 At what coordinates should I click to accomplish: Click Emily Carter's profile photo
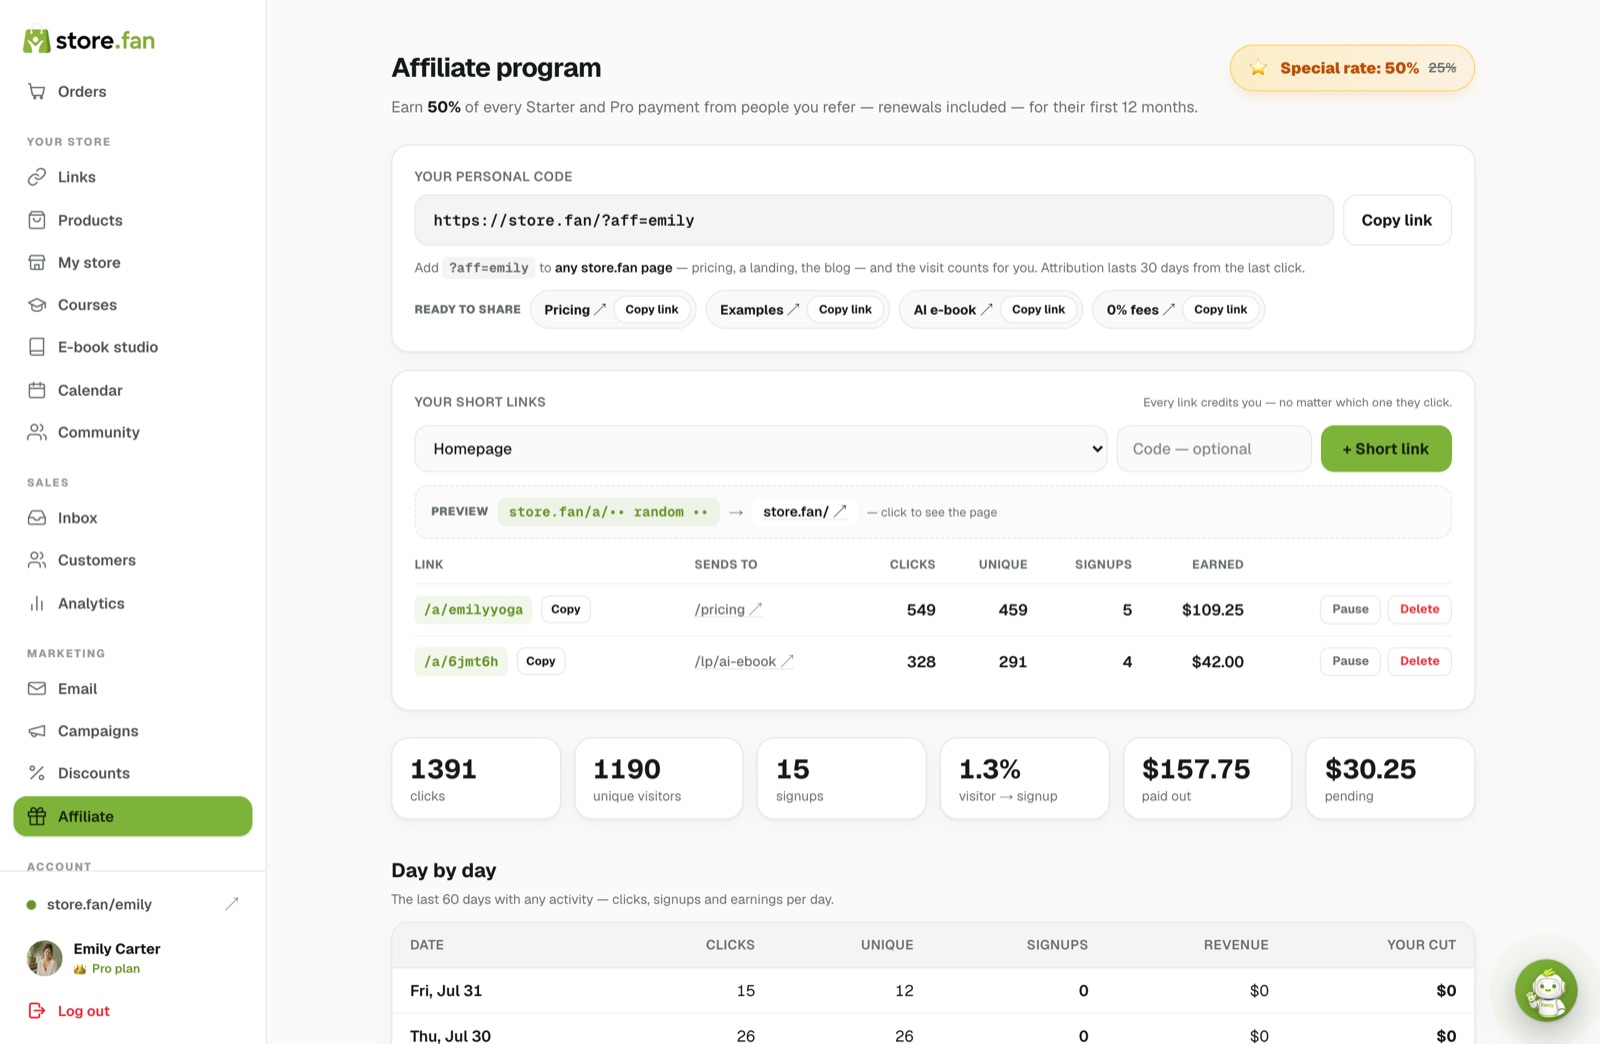tap(44, 958)
